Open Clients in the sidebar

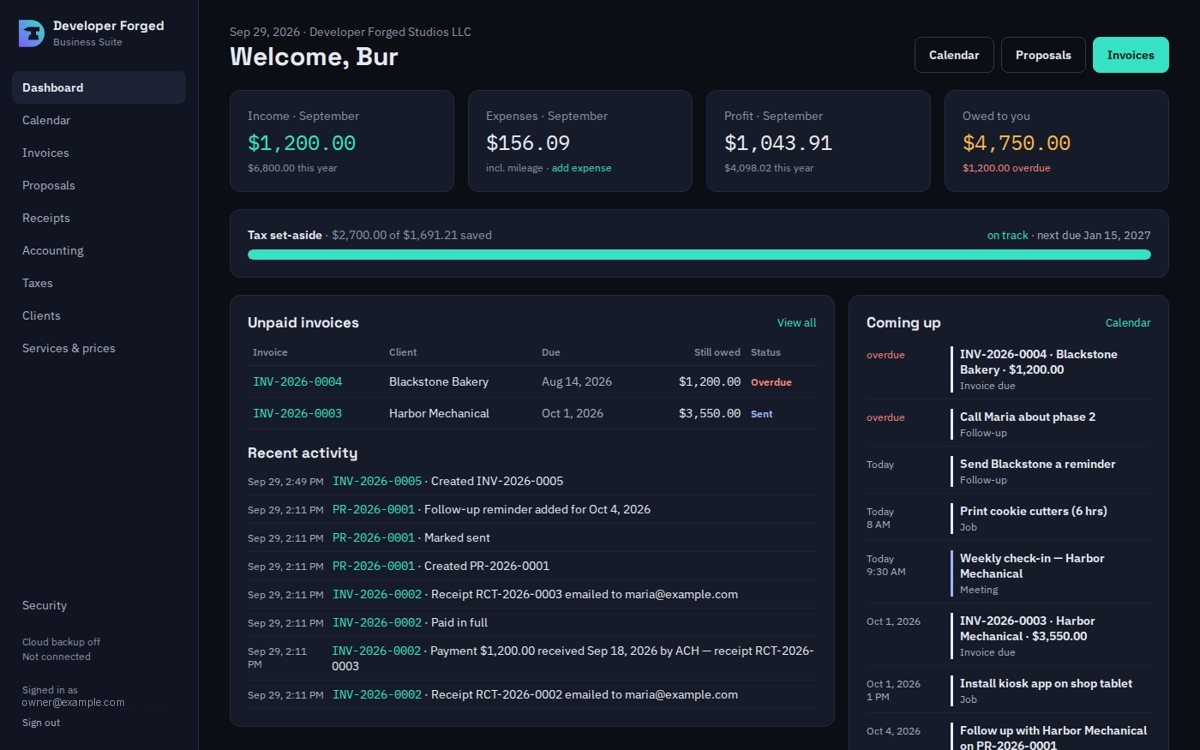(99, 315)
